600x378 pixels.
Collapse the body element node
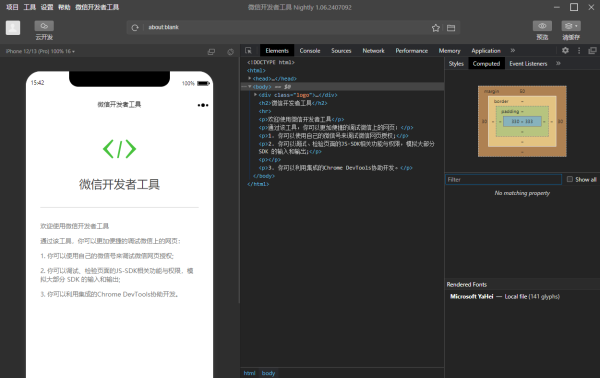pyautogui.click(x=250, y=87)
